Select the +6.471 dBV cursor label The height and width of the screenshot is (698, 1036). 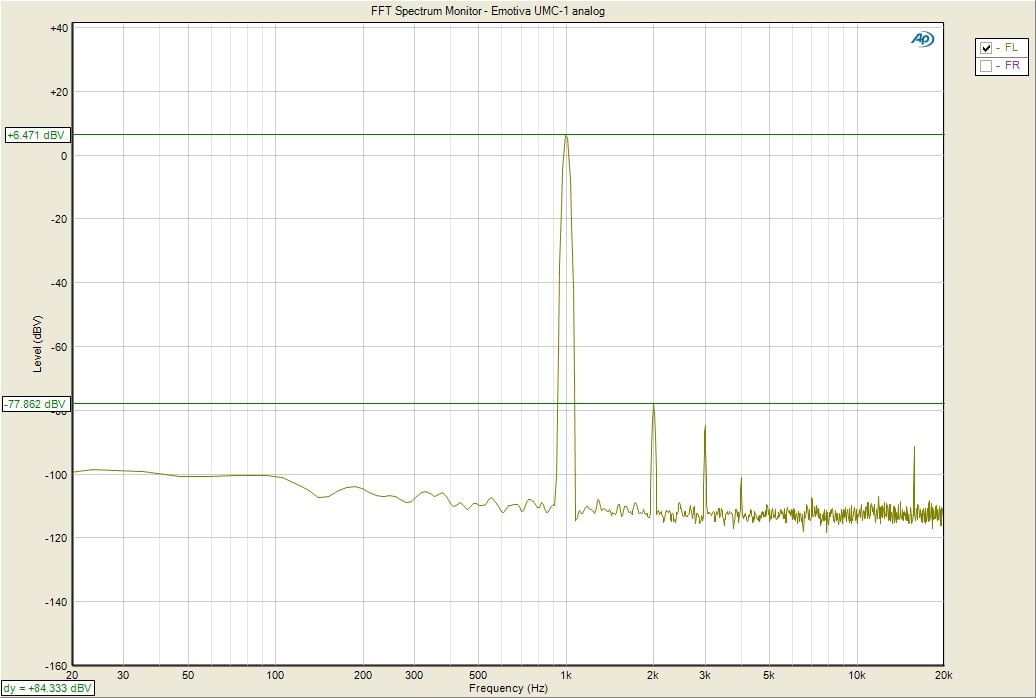(37, 135)
